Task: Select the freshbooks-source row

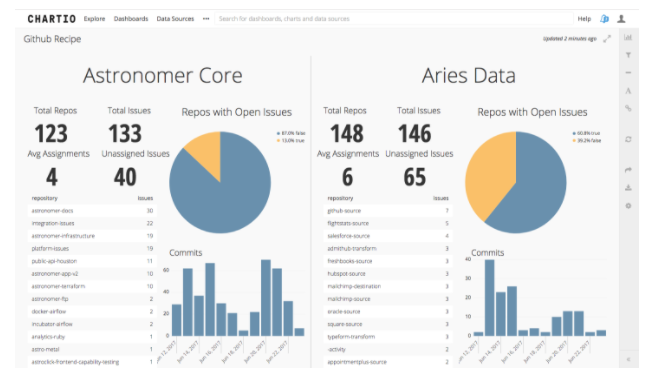Action: [388, 261]
